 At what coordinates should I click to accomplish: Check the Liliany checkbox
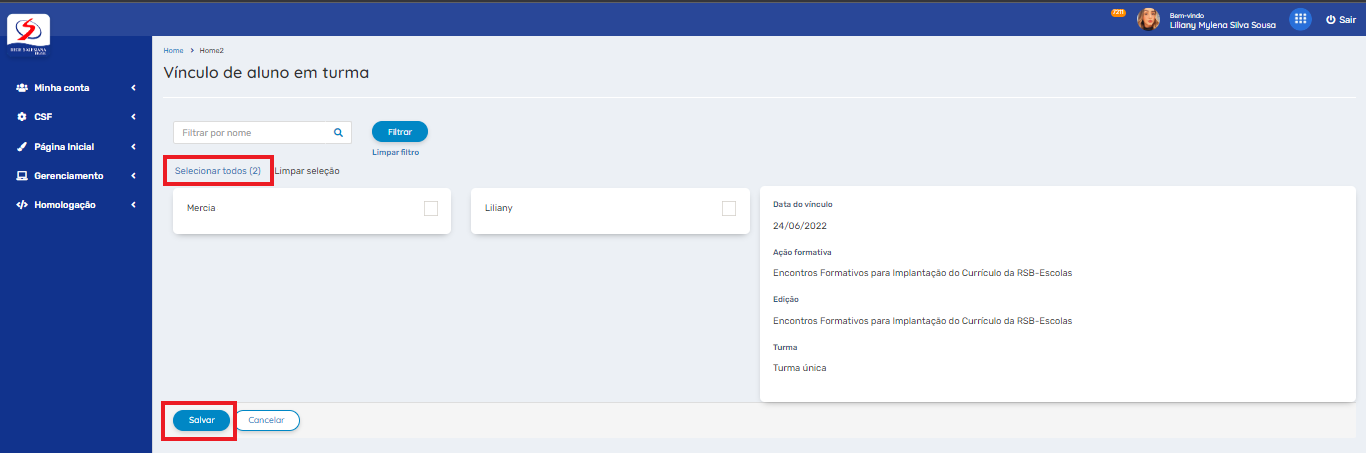(x=729, y=208)
